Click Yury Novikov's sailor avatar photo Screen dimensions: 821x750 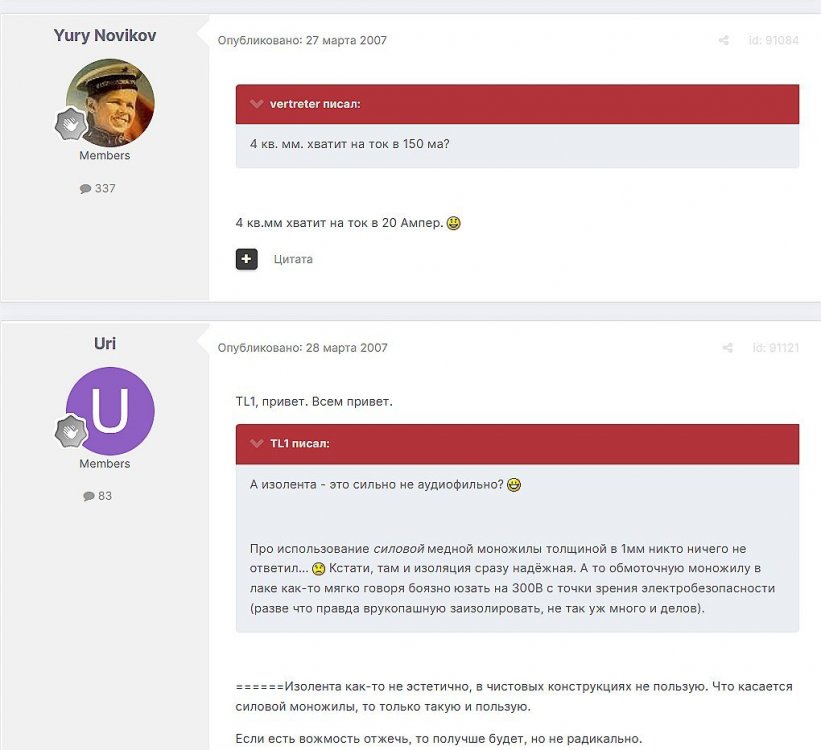point(110,103)
